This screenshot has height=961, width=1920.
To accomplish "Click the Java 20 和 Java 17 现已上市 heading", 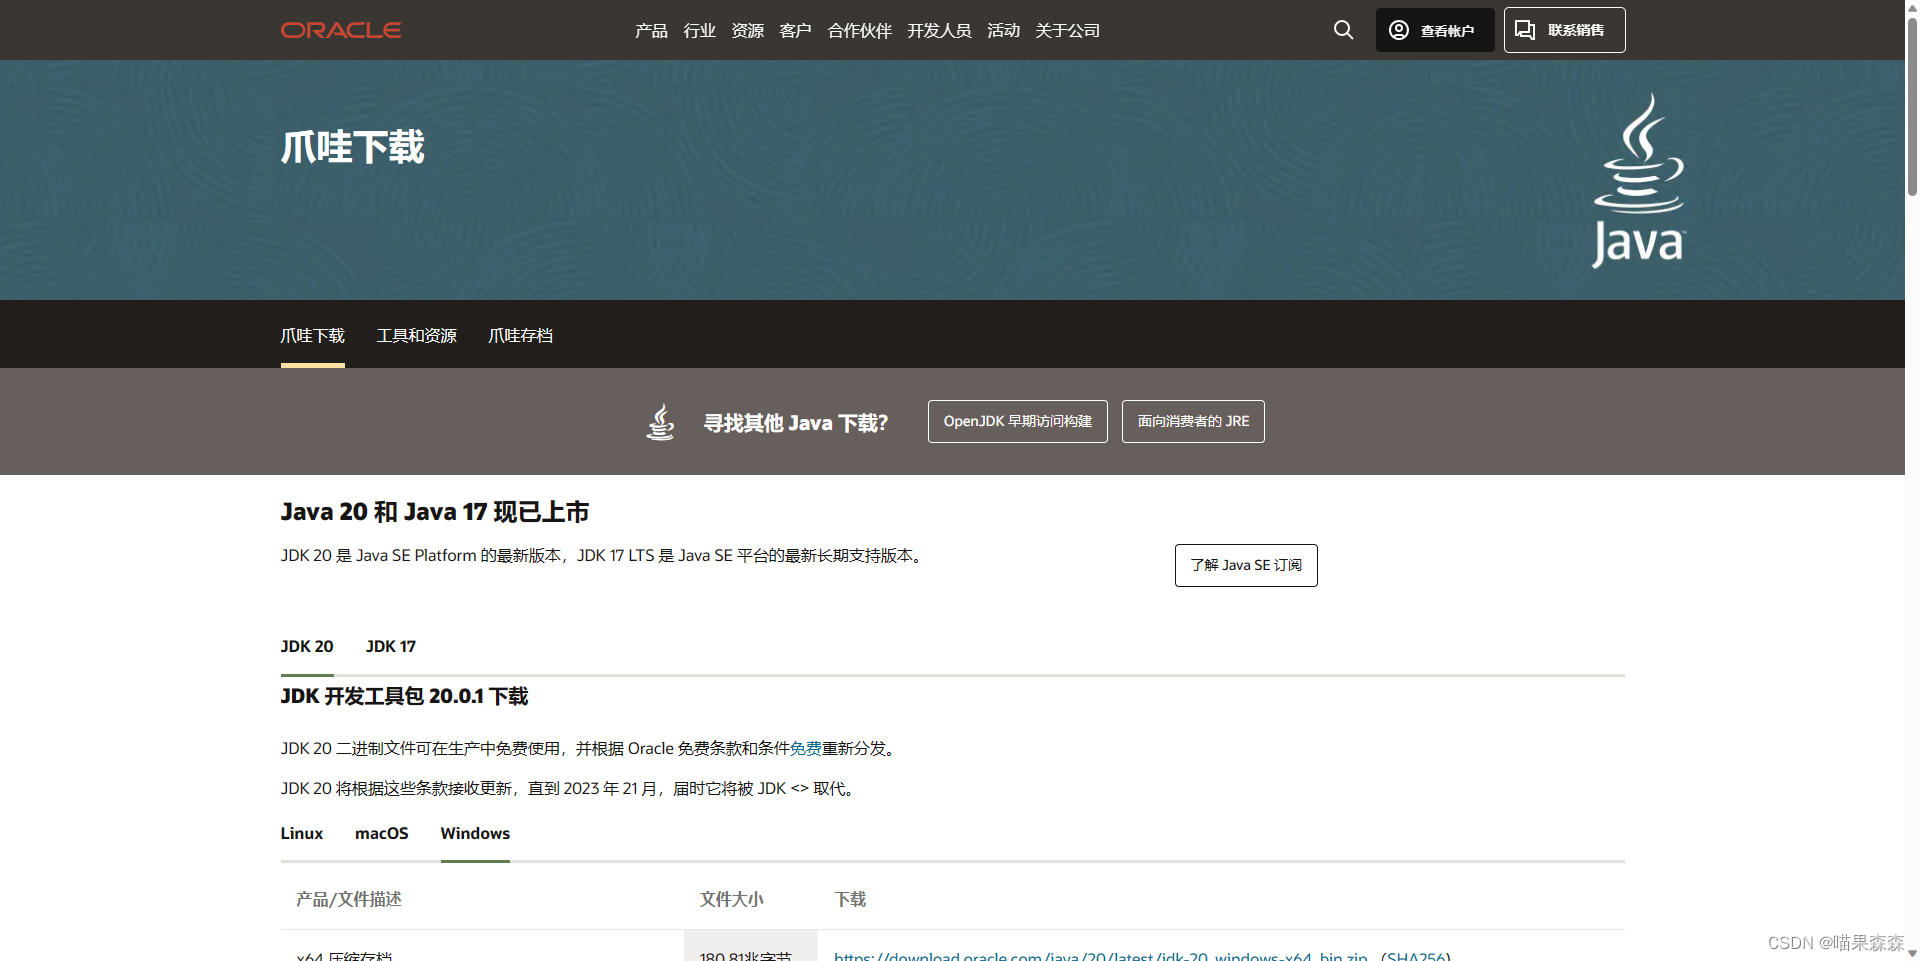I will point(435,512).
